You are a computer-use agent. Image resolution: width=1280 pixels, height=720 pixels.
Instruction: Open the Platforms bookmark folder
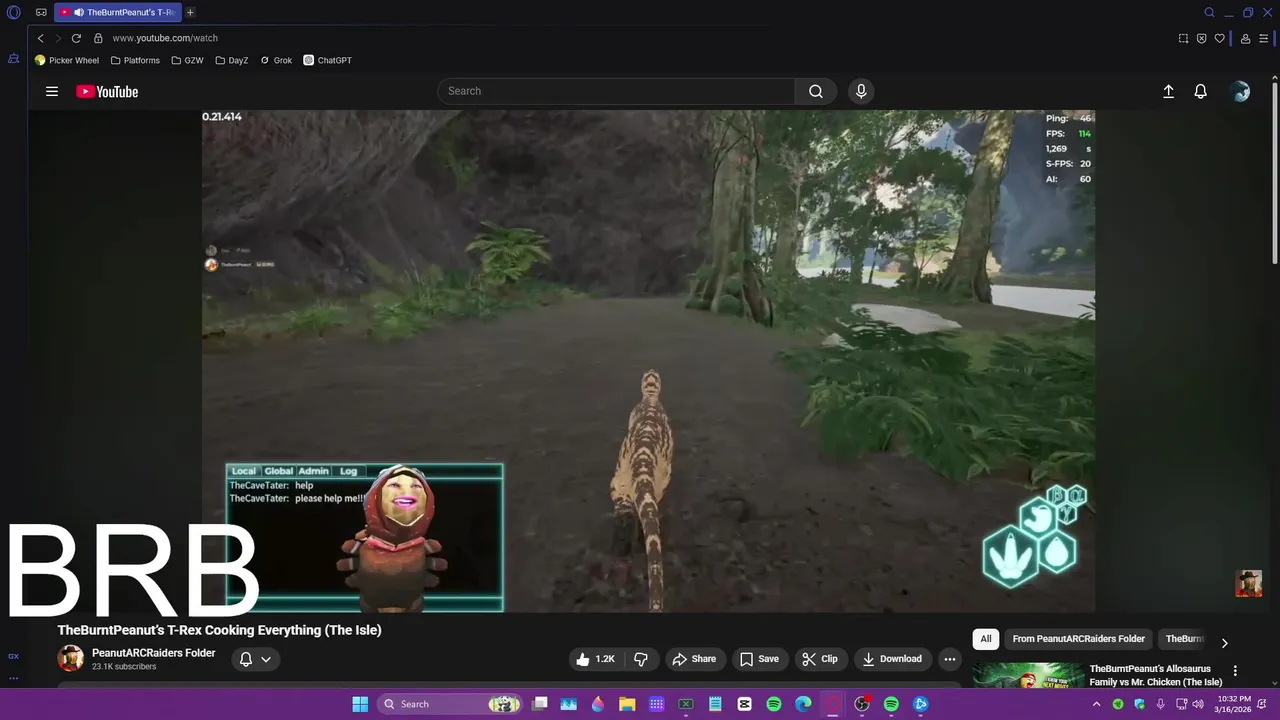point(135,60)
